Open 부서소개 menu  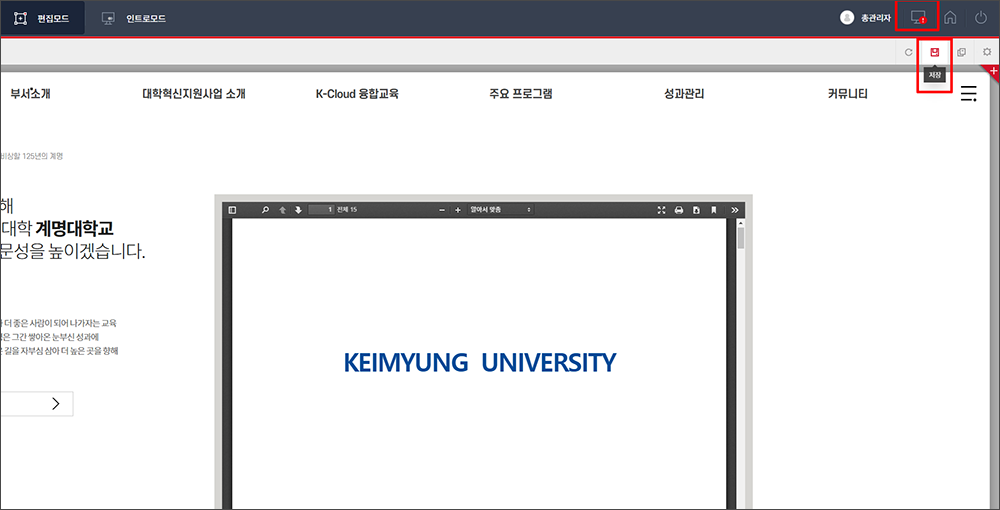click(31, 94)
